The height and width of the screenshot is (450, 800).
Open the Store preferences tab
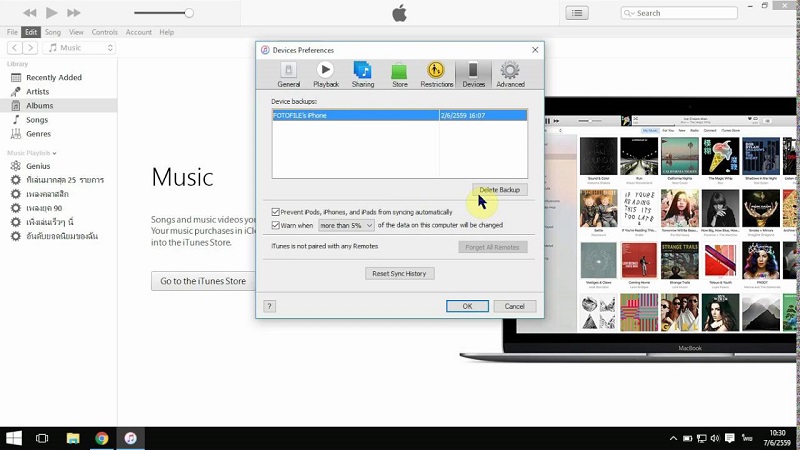[399, 74]
